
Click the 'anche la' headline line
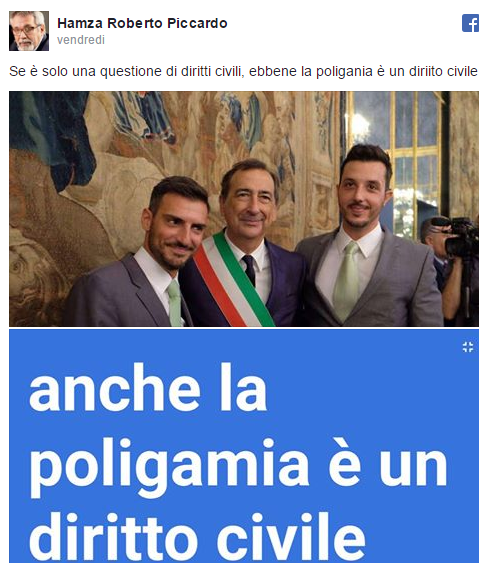click(148, 388)
